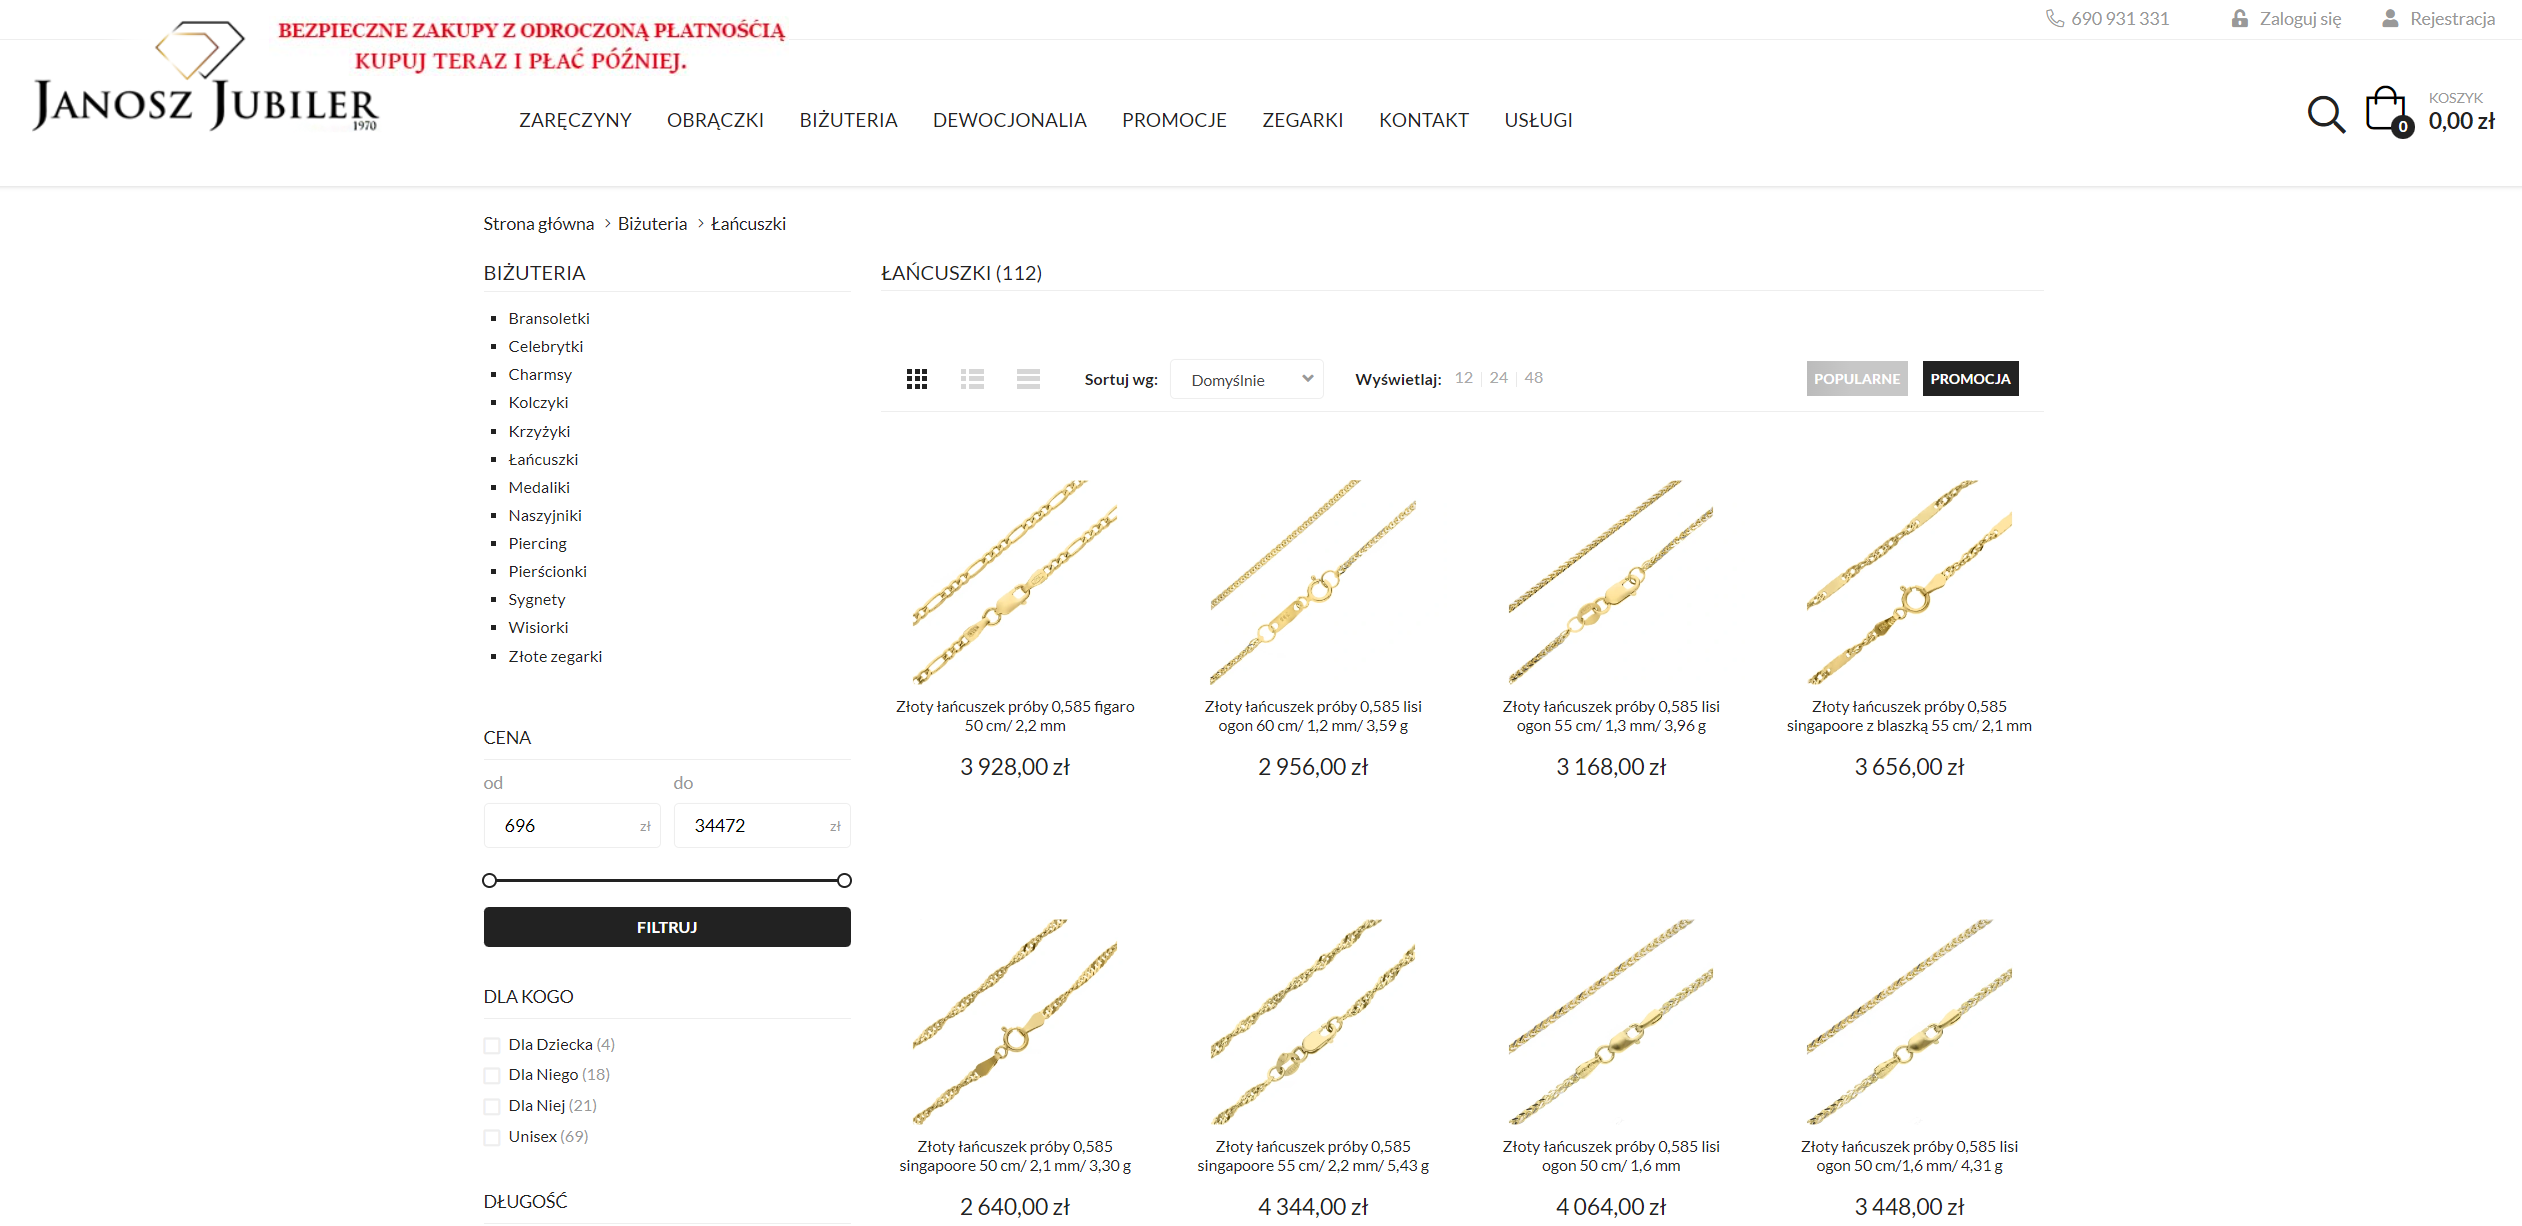Open the OBRĄCZKI navigation menu

(x=715, y=120)
